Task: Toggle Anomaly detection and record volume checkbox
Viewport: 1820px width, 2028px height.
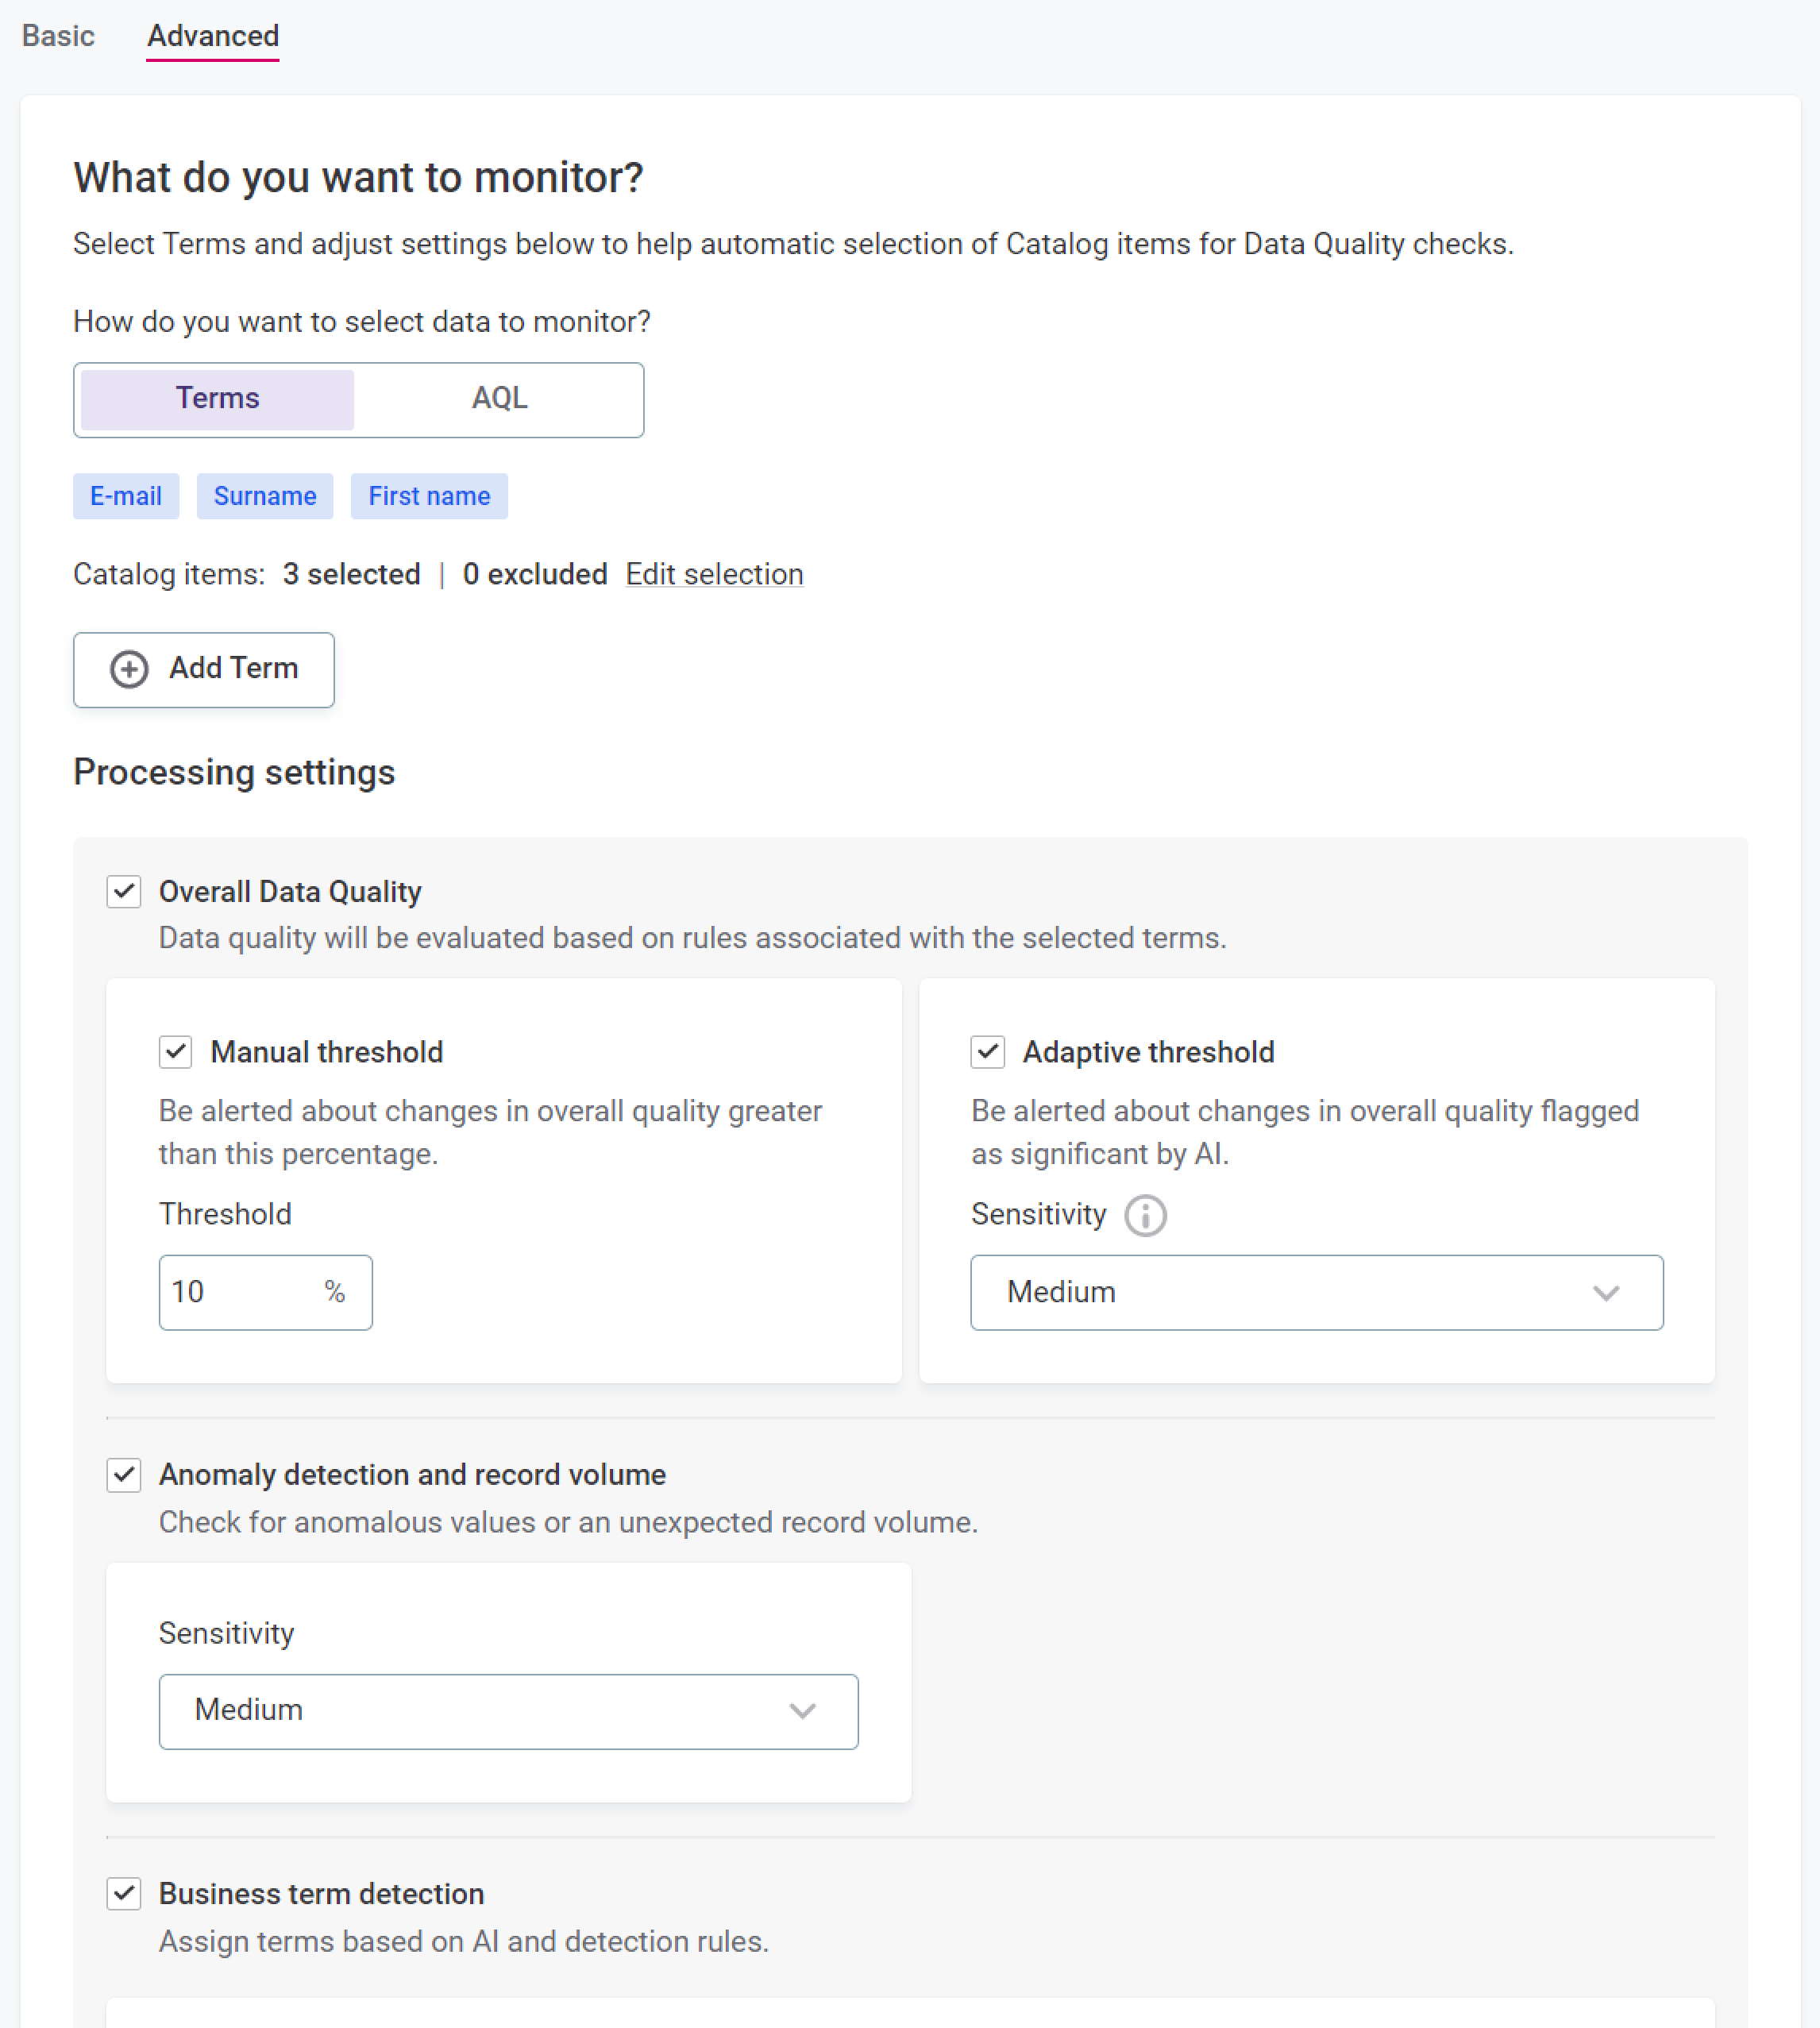Action: pyautogui.click(x=124, y=1475)
